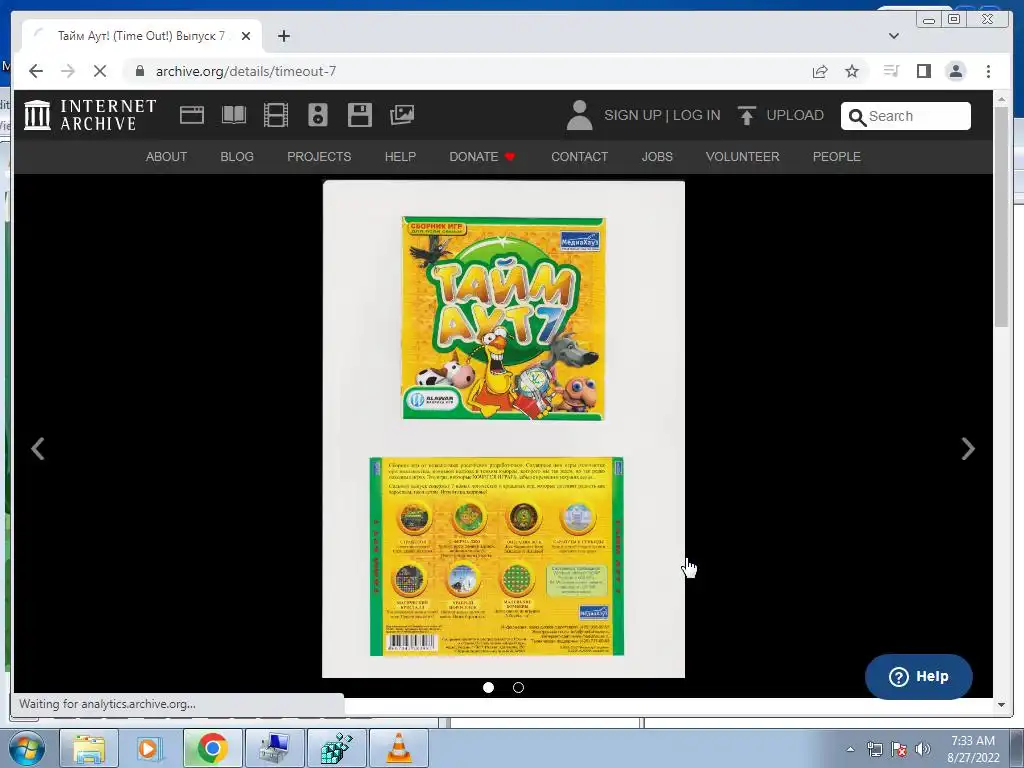Show the previous carousel image

pos(38,449)
